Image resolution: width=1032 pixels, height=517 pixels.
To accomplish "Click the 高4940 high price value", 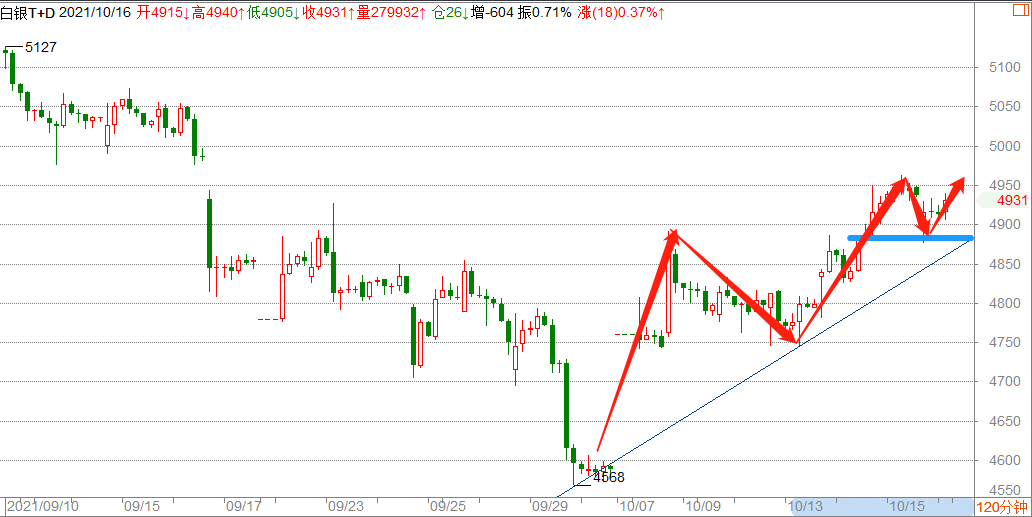I will point(219,11).
